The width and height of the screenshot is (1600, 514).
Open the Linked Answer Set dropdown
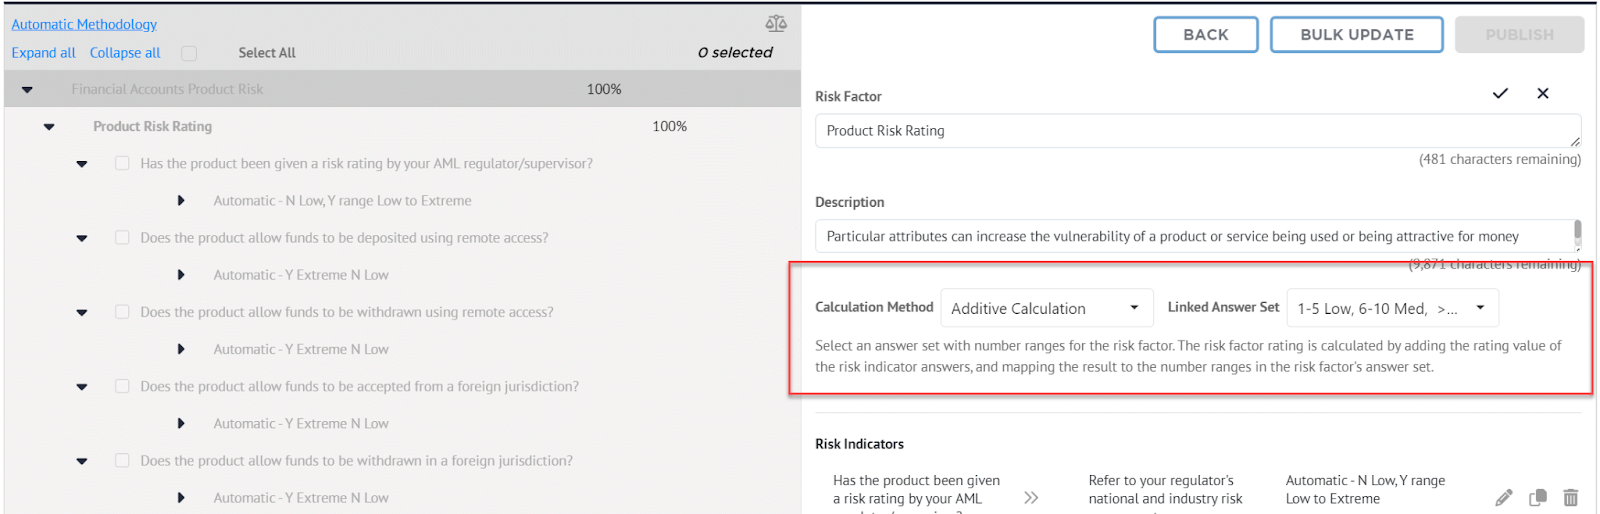point(1393,308)
